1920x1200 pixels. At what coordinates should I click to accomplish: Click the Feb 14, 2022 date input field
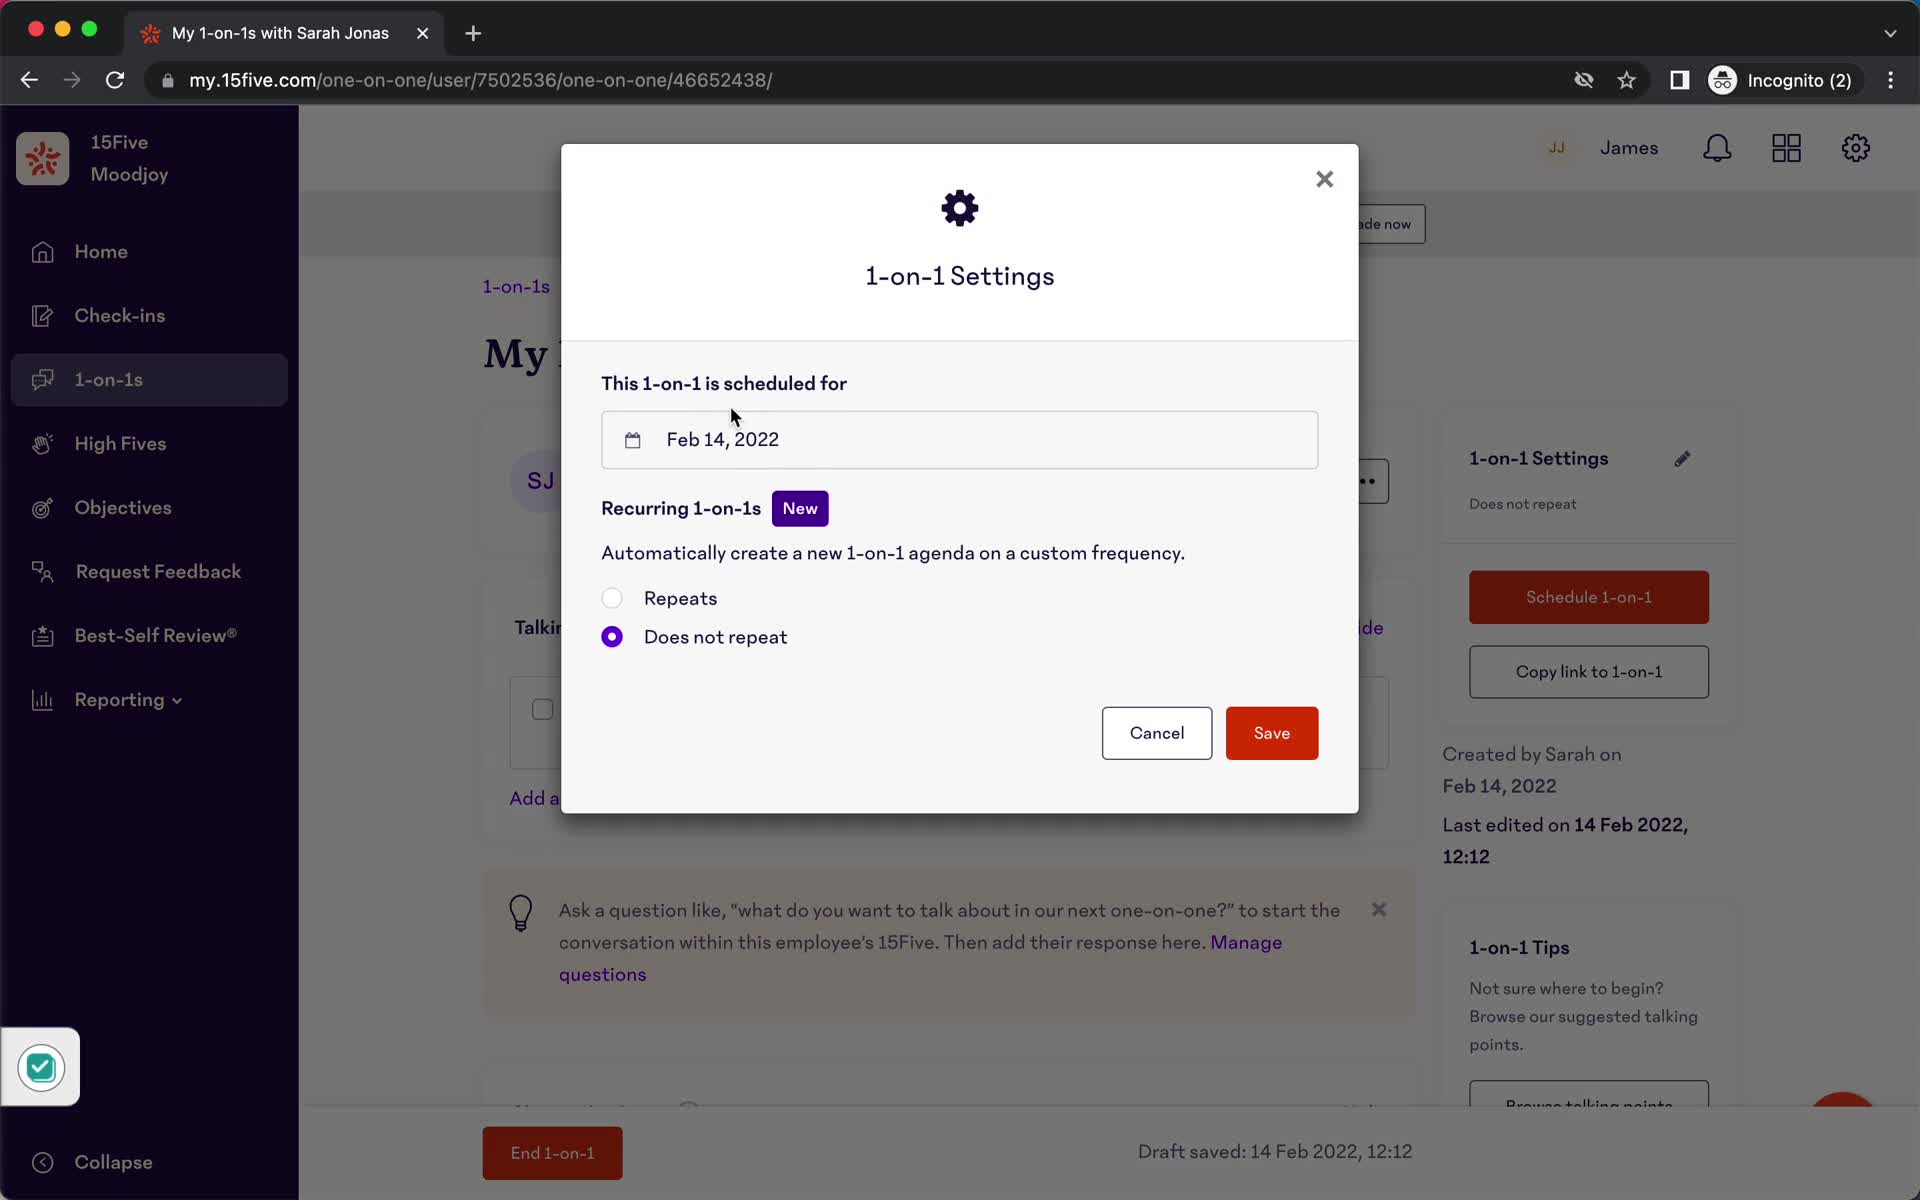click(959, 440)
